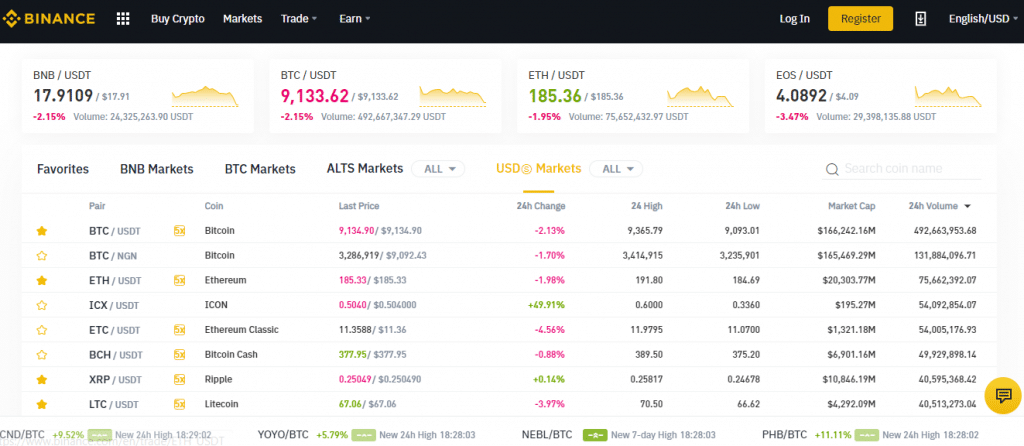Click the PHB/BTC ticker chart badge

(x=866, y=434)
